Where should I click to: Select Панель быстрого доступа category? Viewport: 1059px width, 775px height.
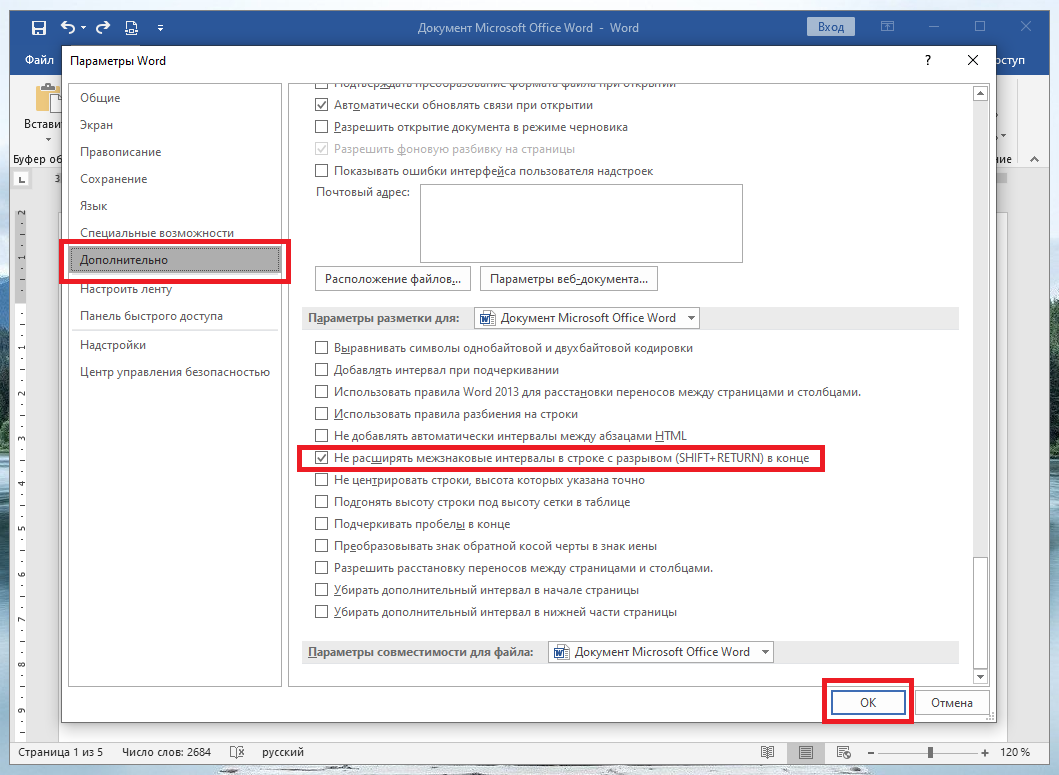tap(175, 316)
